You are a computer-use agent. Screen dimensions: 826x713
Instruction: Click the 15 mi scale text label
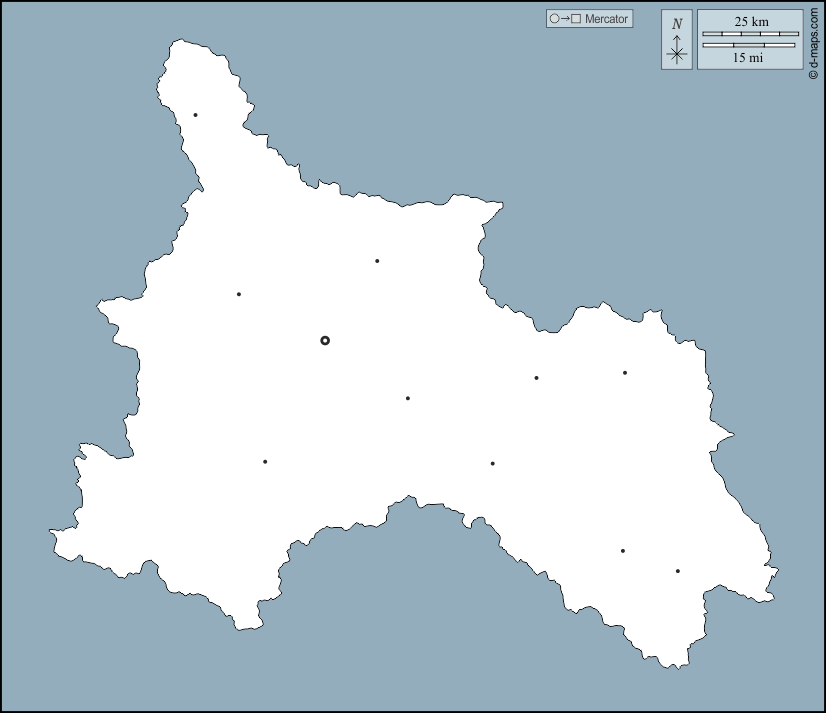[748, 58]
